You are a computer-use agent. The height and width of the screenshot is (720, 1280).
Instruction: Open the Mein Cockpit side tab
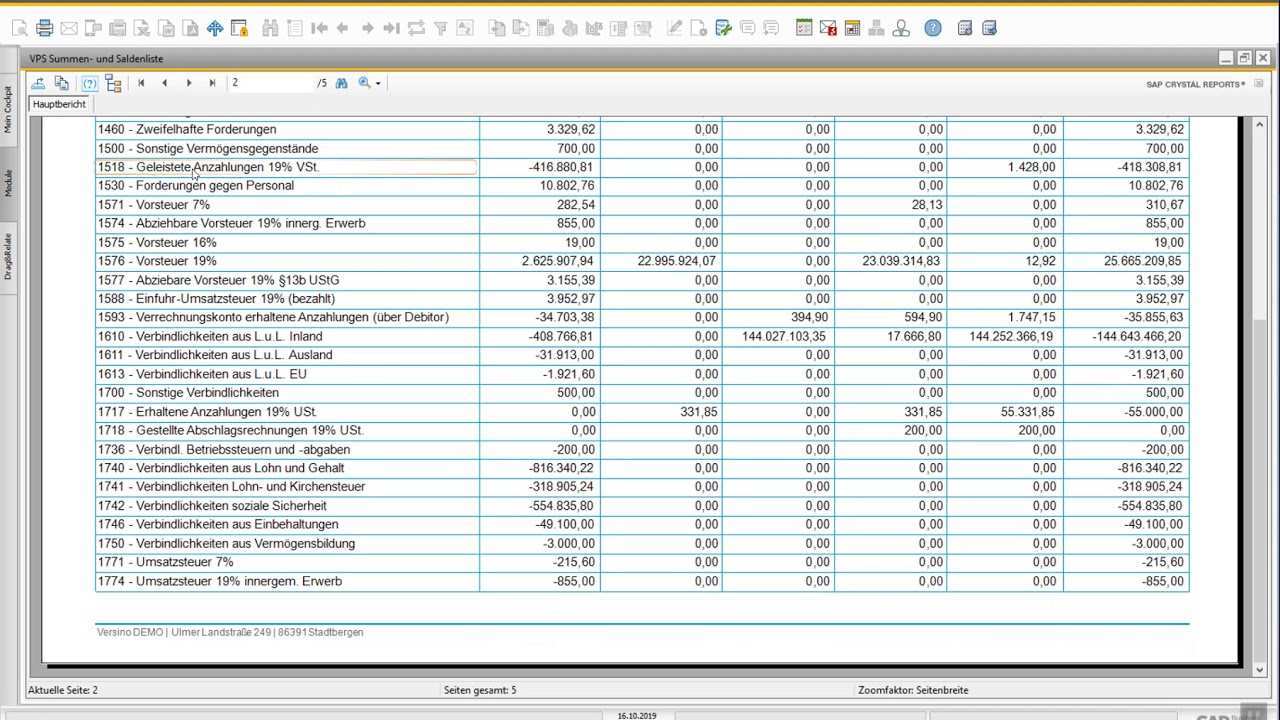(x=8, y=108)
